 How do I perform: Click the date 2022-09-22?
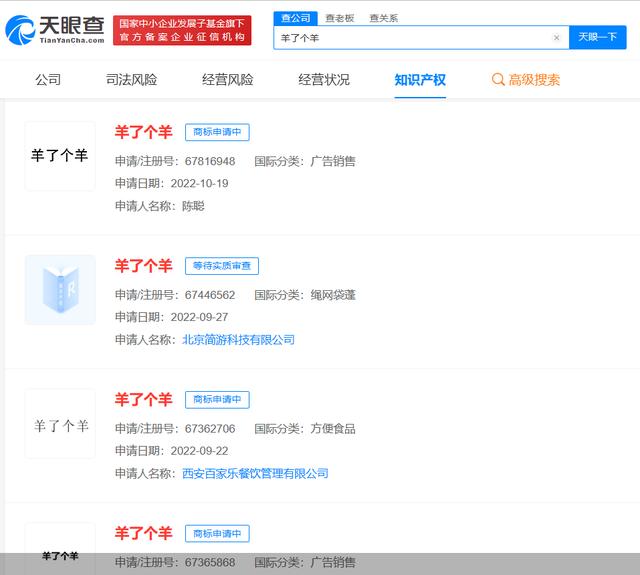point(200,451)
